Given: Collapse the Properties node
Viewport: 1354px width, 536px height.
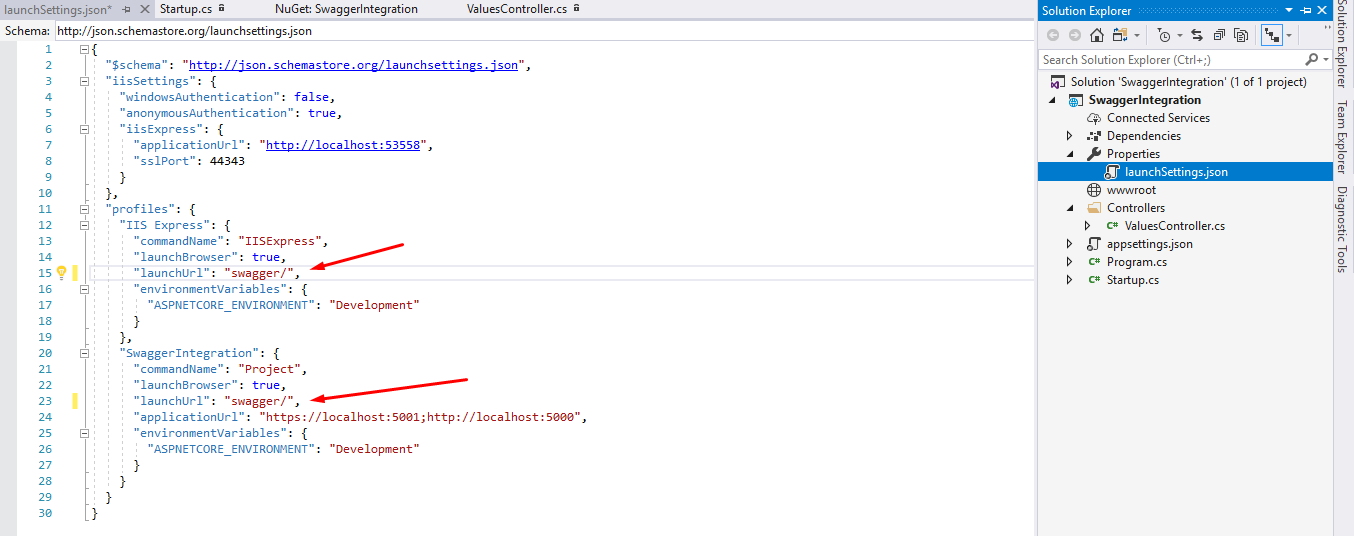Looking at the screenshot, I should pyautogui.click(x=1070, y=154).
